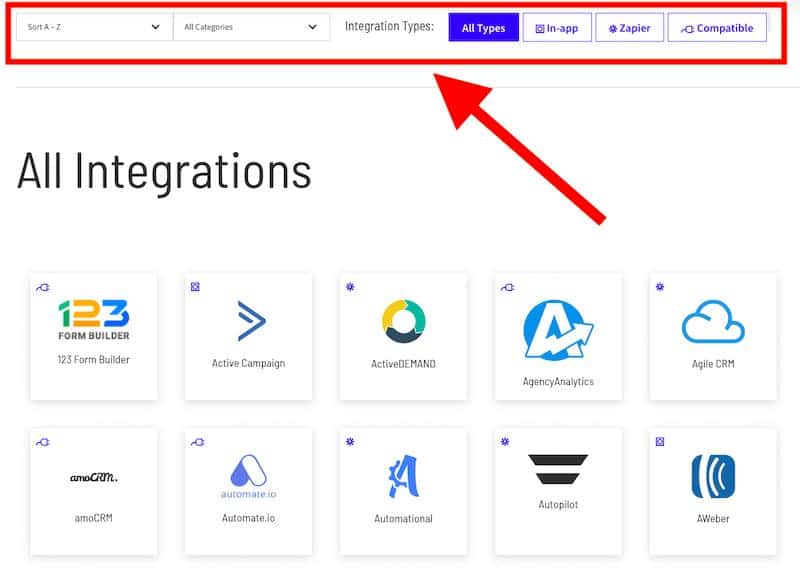Click Zapier icon on Agile CRM card
Image resolution: width=800 pixels, height=569 pixels.
pyautogui.click(x=660, y=287)
